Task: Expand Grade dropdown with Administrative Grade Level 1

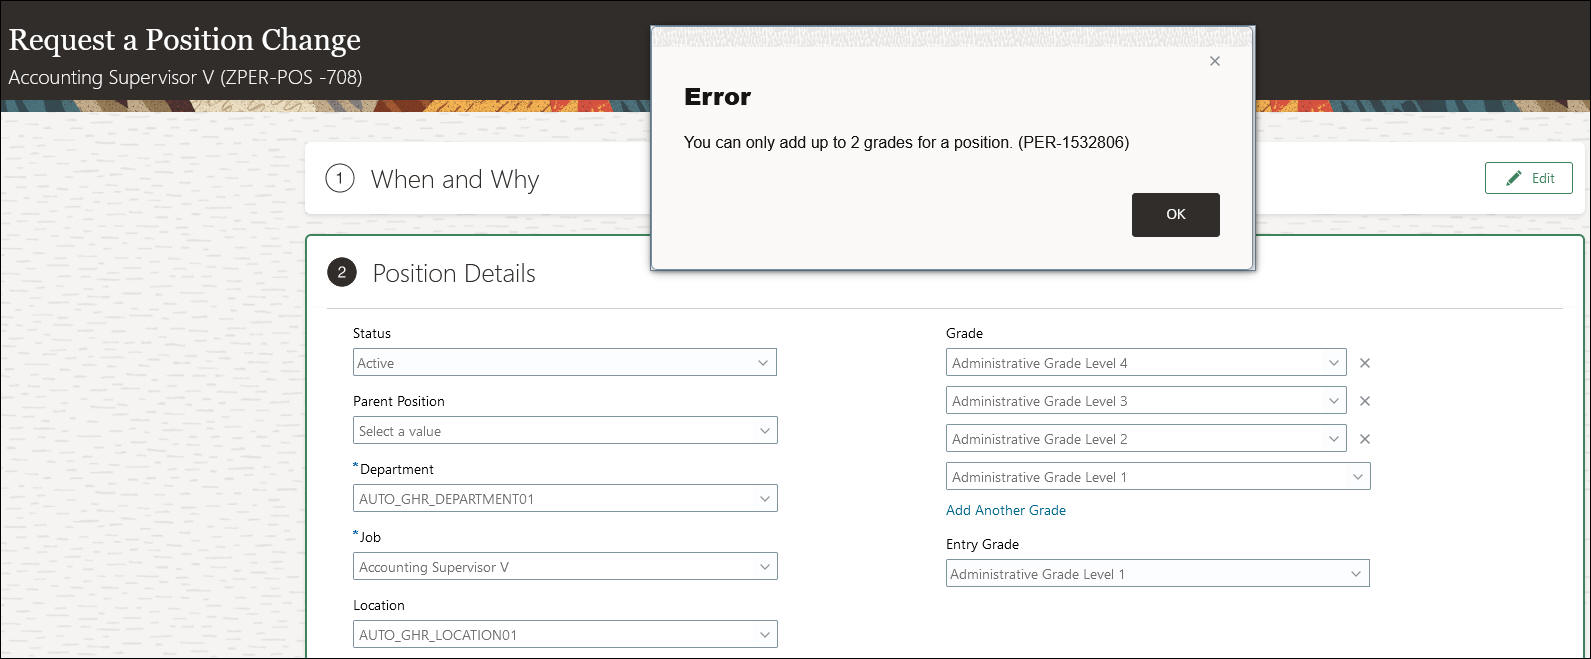Action: point(1157,477)
